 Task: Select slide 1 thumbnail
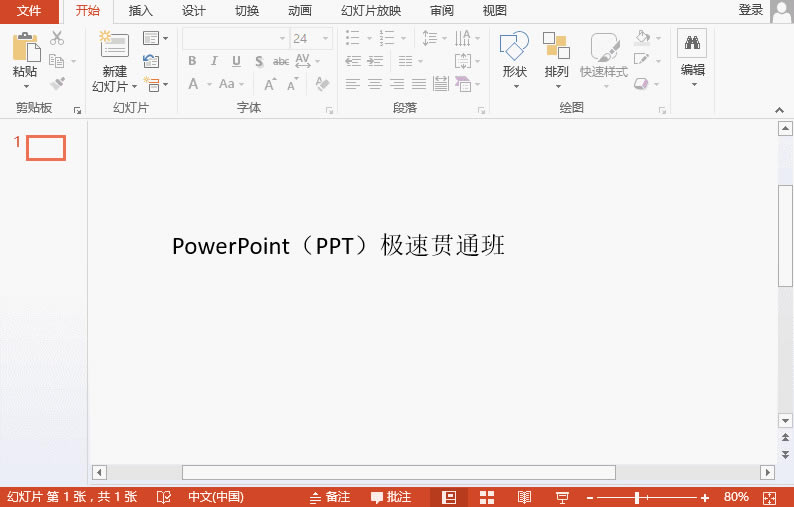[46, 148]
